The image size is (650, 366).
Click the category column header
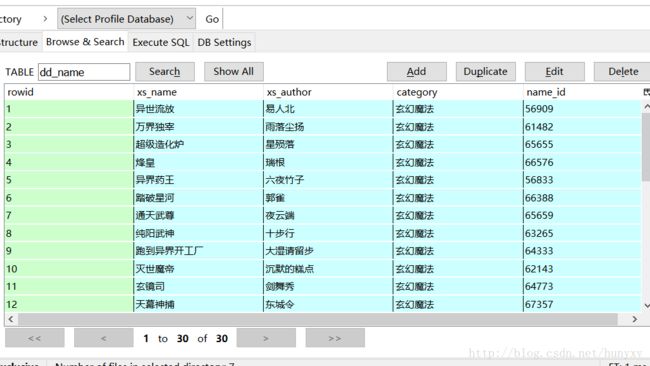pos(458,92)
